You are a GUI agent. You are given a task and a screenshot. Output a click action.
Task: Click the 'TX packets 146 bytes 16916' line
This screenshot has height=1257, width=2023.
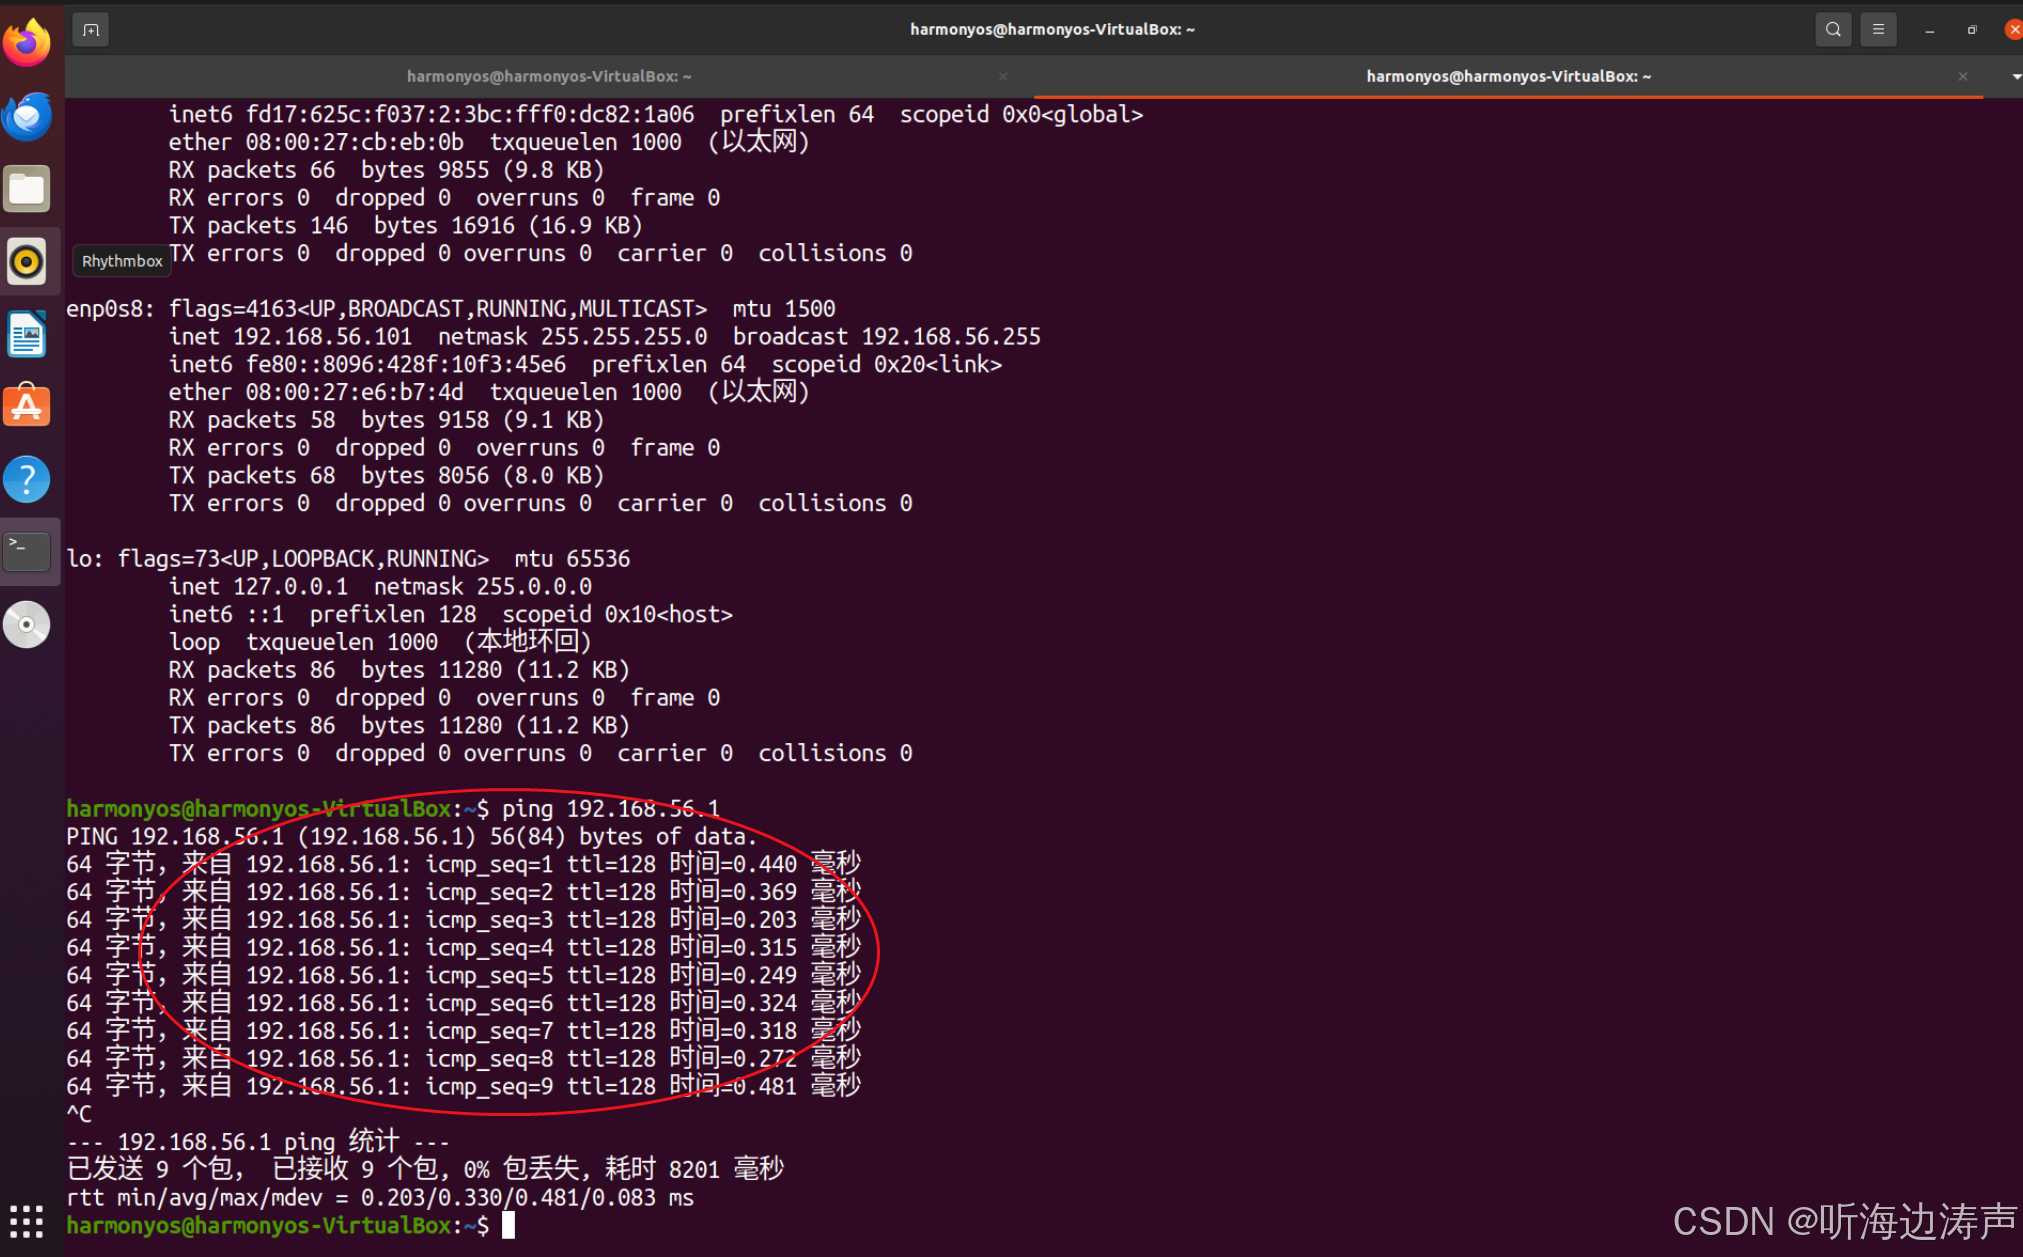coord(406,226)
